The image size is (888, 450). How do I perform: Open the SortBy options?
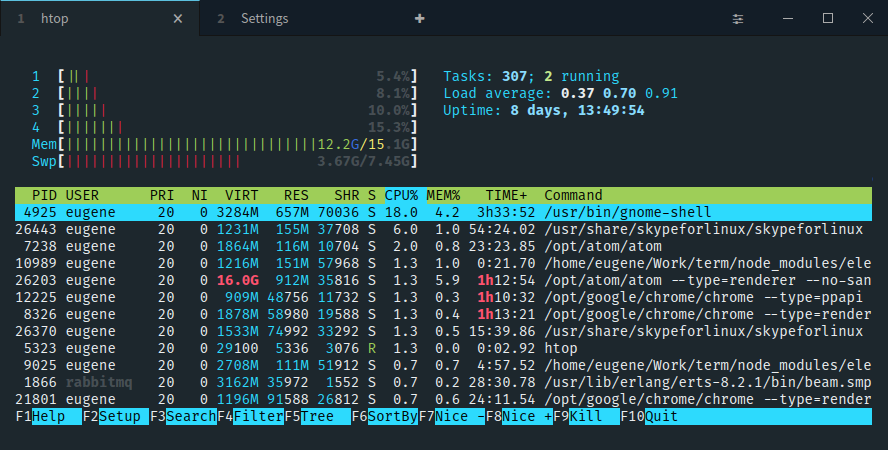[x=391, y=416]
